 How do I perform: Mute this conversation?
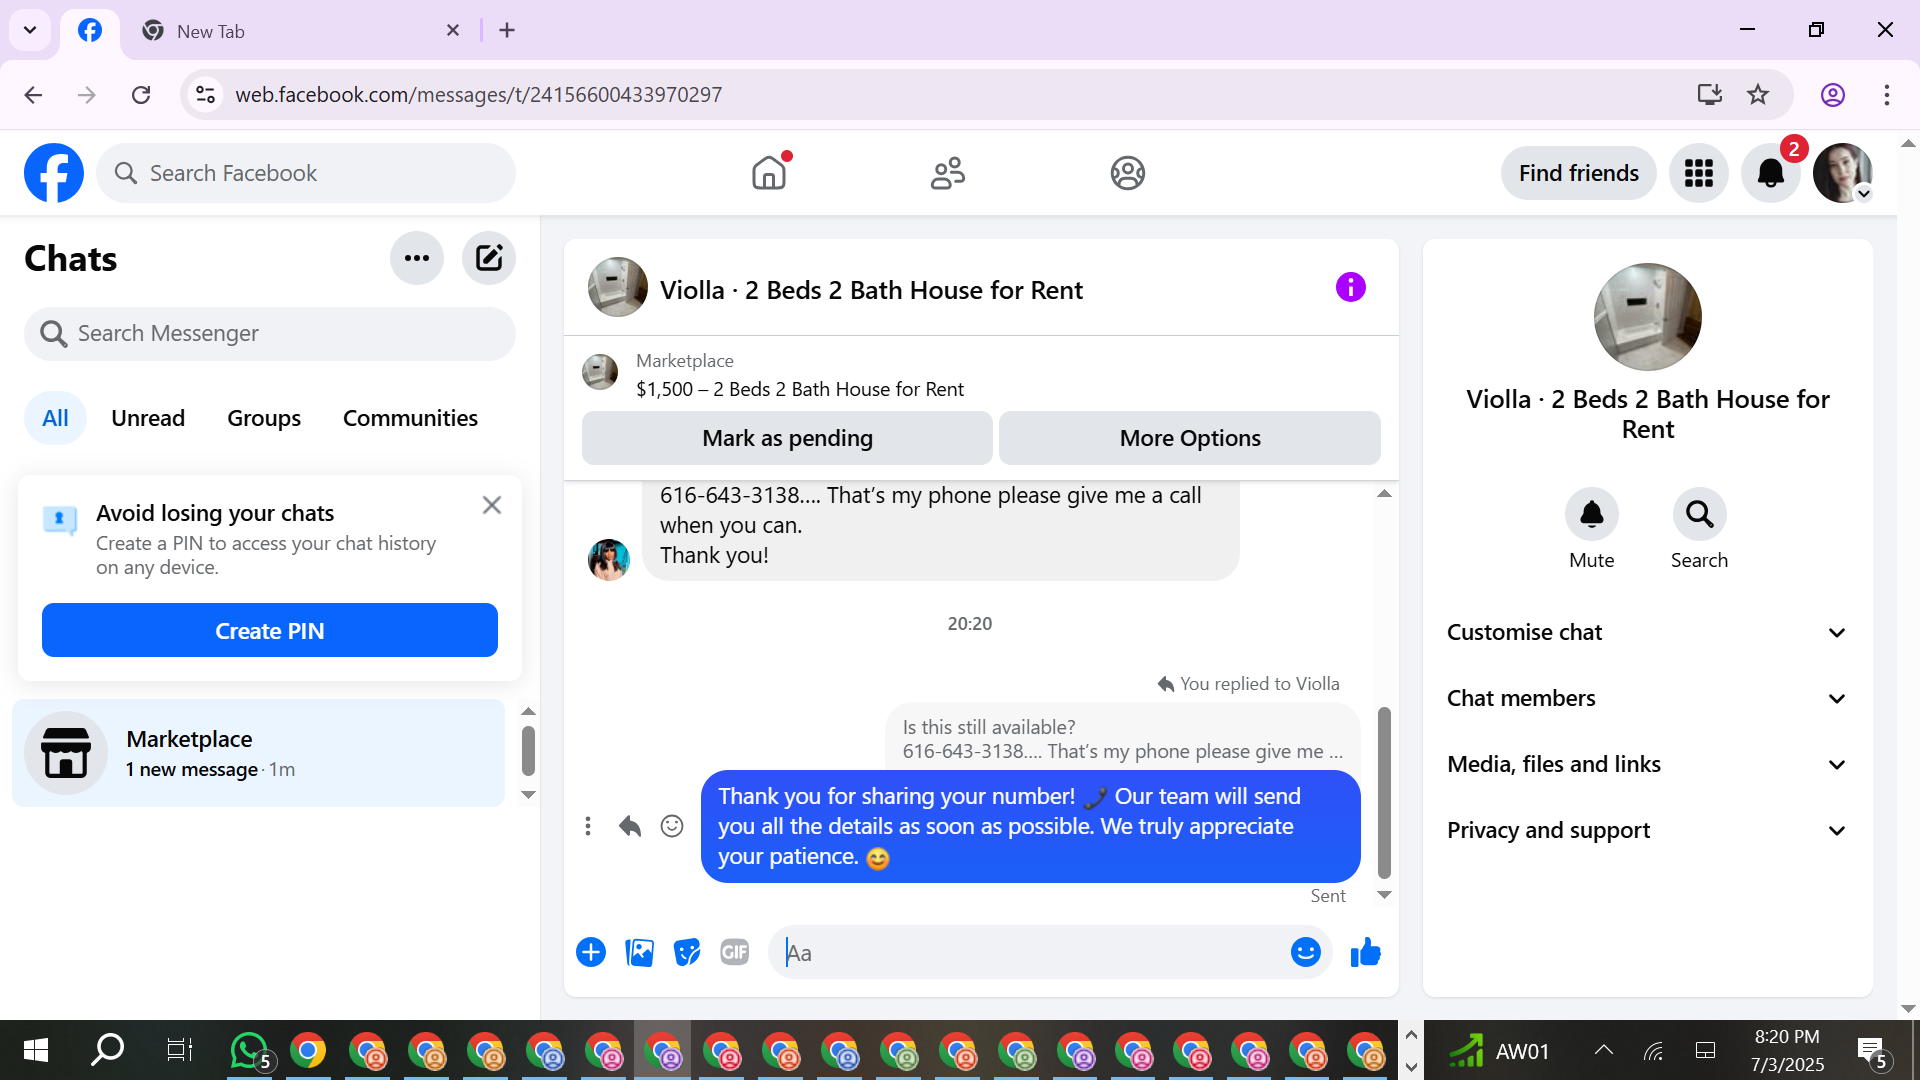click(x=1591, y=515)
